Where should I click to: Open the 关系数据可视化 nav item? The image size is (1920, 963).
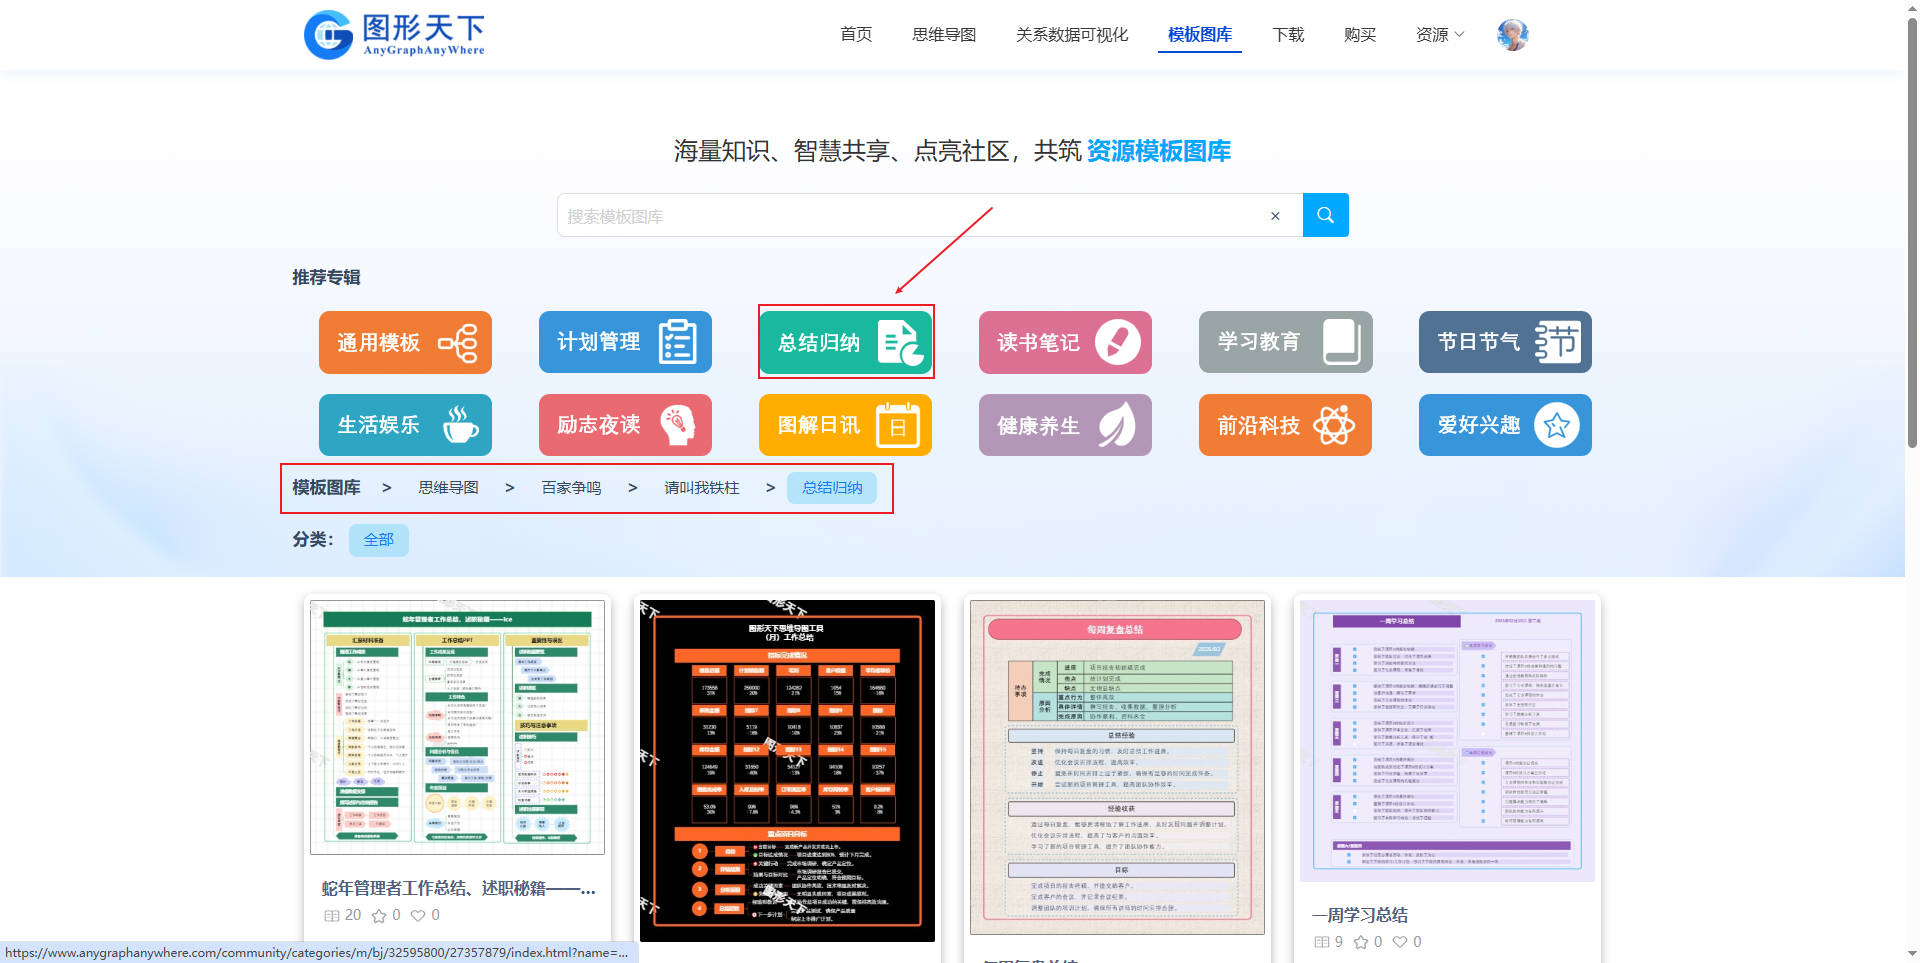coord(1071,35)
